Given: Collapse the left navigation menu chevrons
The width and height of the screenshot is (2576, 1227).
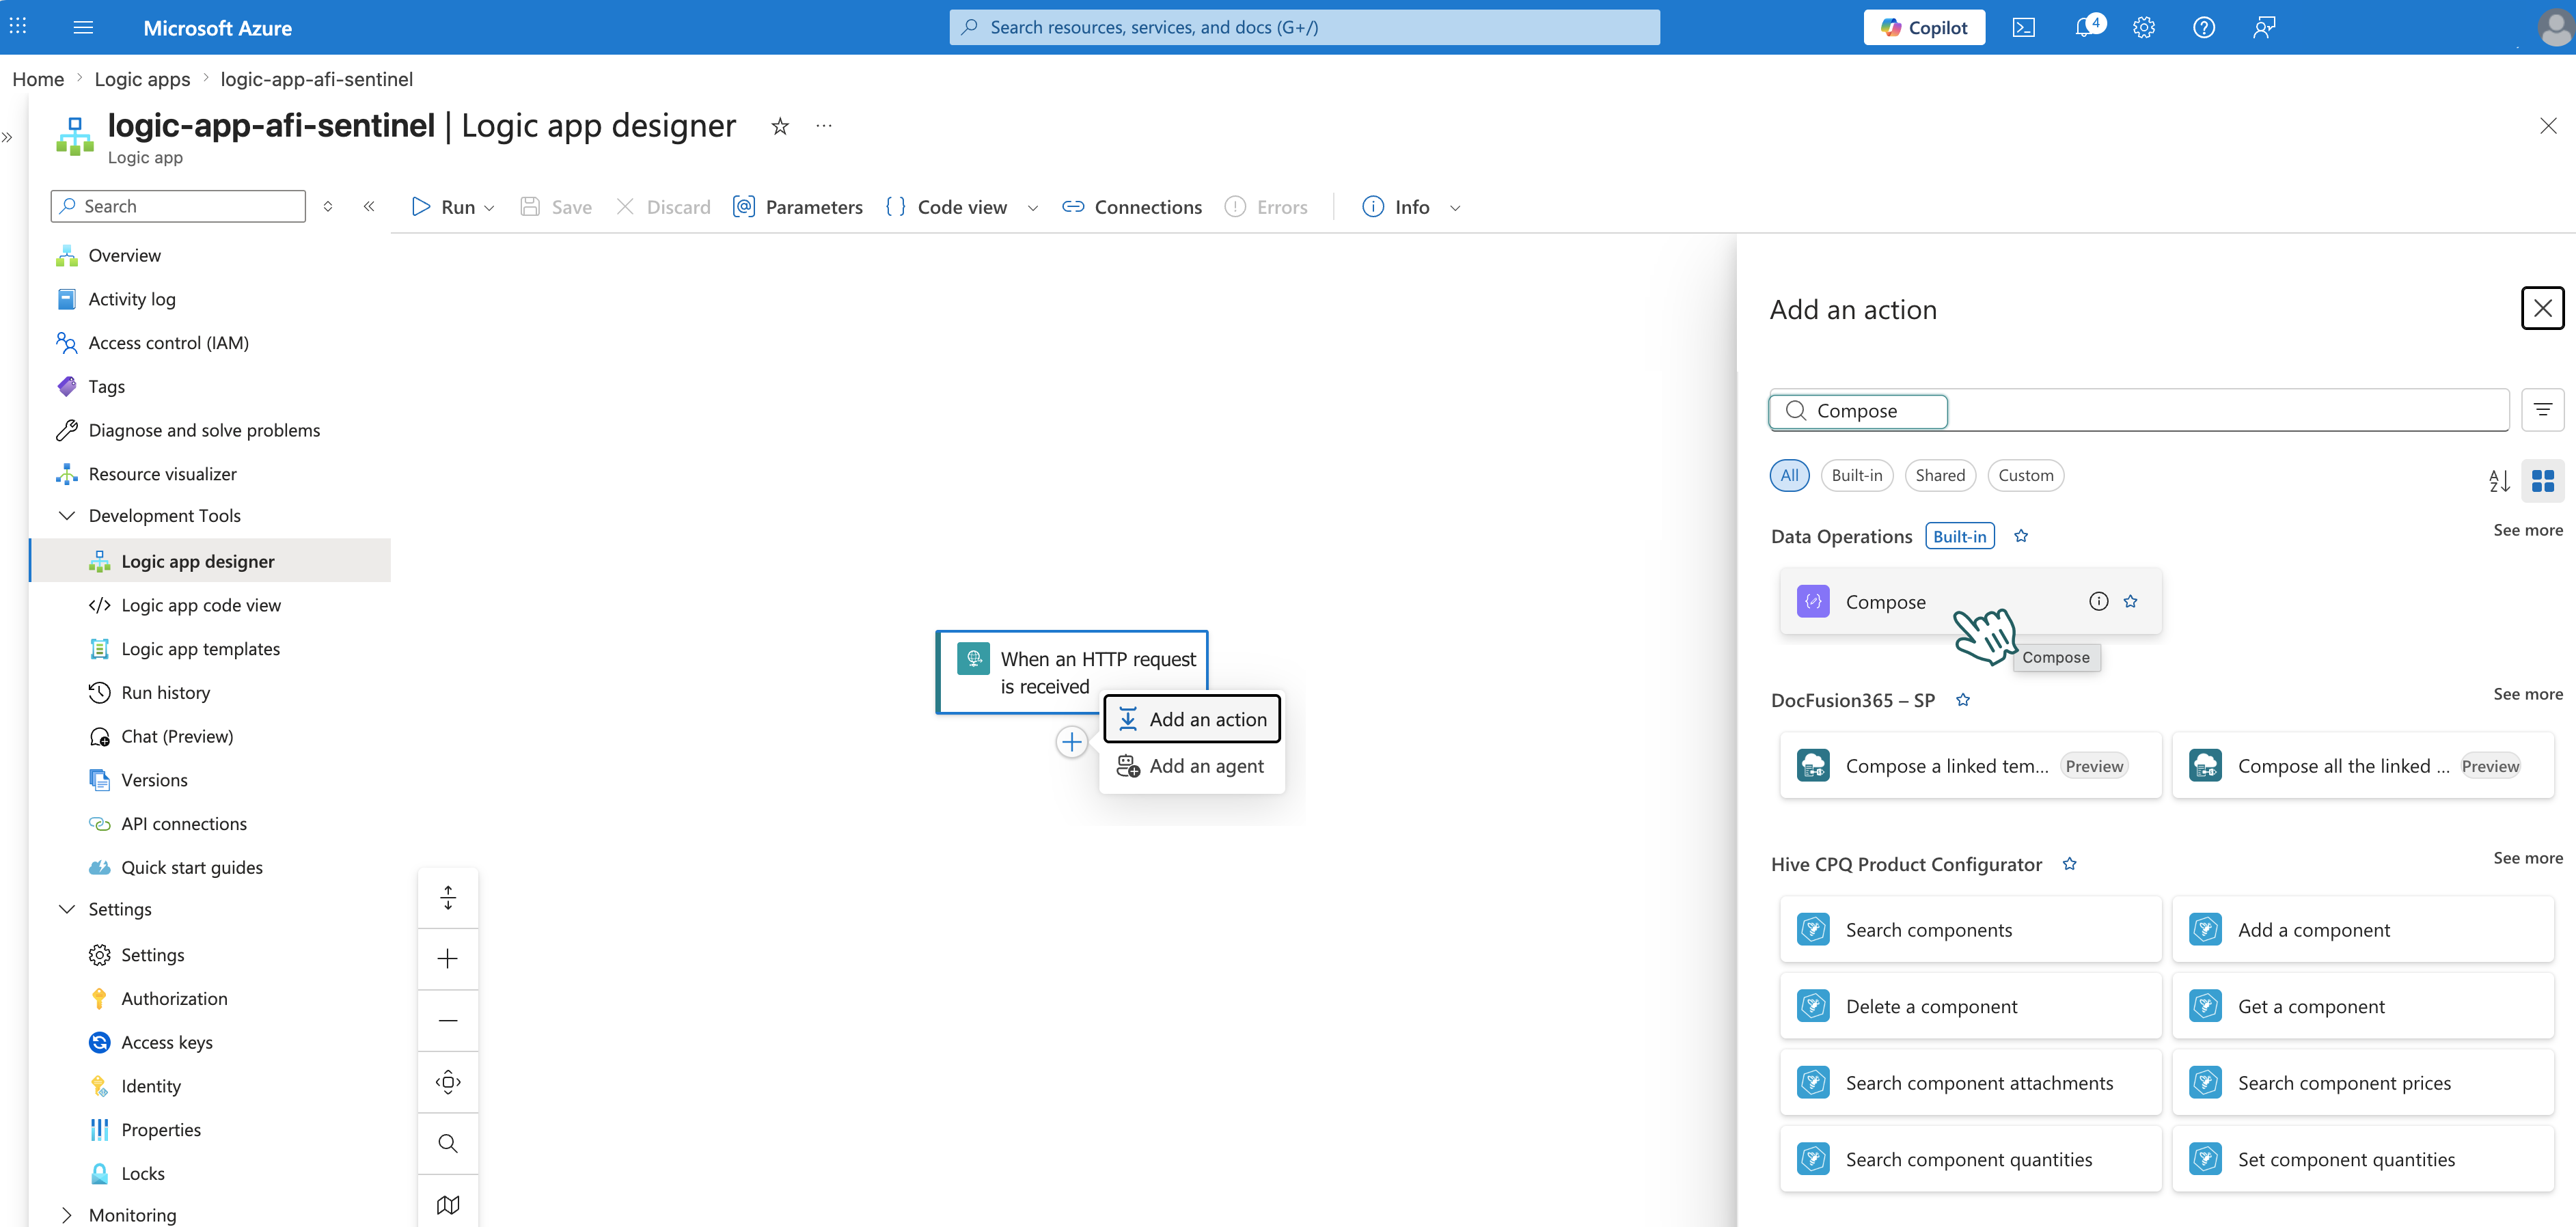Looking at the screenshot, I should pos(369,206).
